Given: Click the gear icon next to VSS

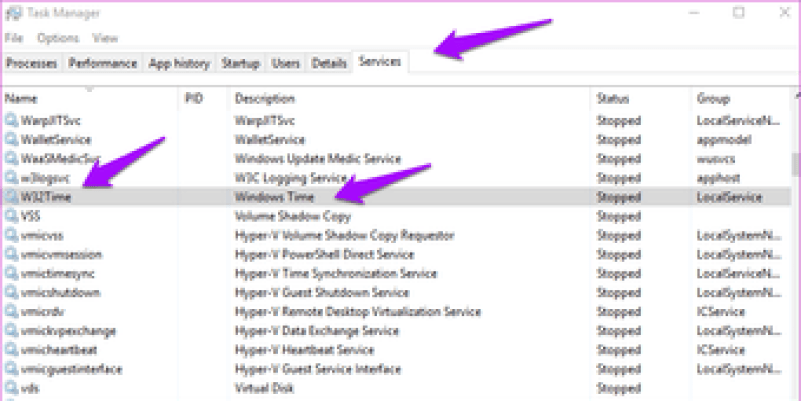Looking at the screenshot, I should click(x=12, y=216).
